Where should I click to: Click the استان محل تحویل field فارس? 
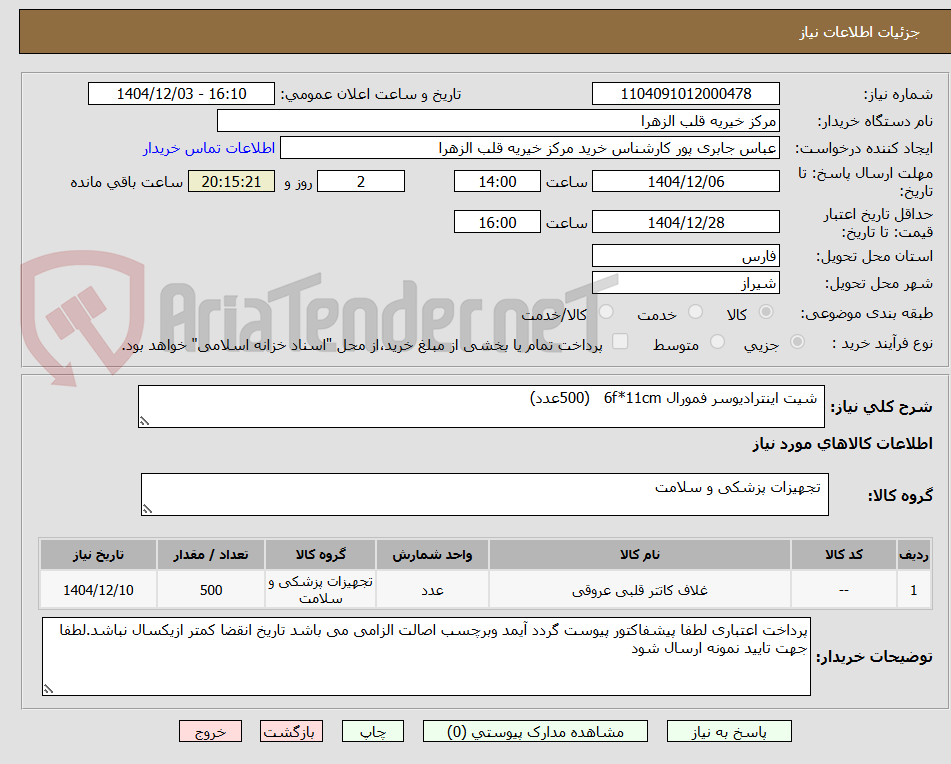(x=685, y=256)
